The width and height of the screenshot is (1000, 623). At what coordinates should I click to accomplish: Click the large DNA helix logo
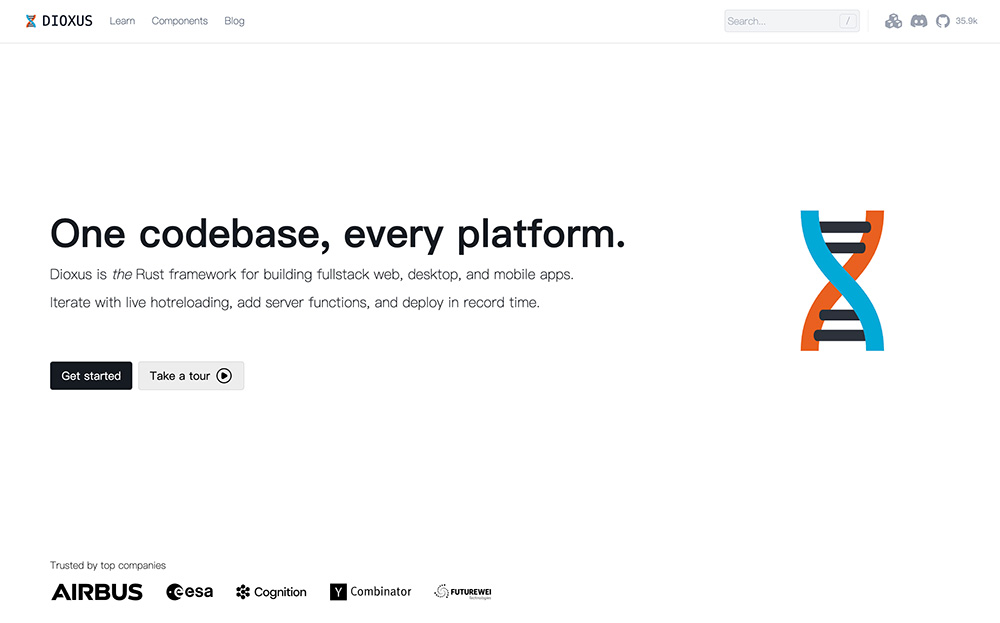point(842,281)
